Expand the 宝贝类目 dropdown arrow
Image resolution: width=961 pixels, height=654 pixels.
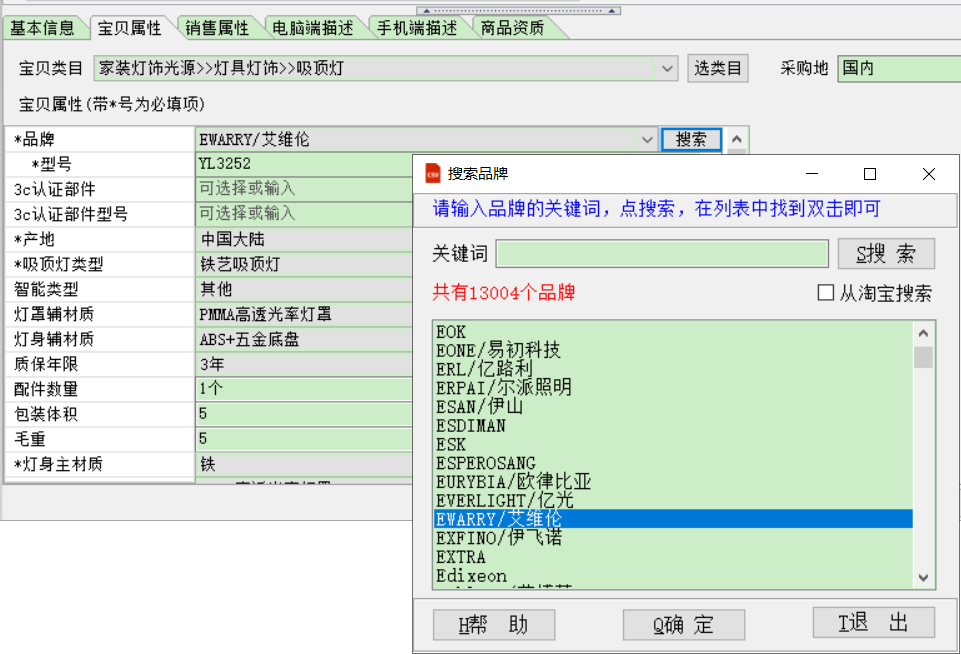(x=668, y=68)
